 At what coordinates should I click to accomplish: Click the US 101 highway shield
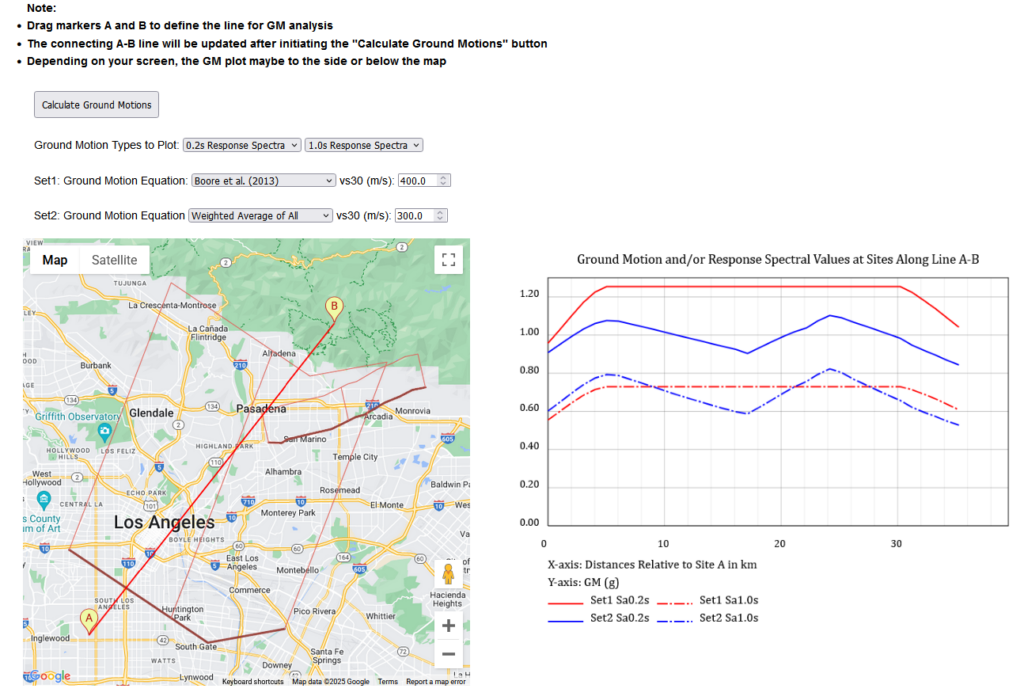pyautogui.click(x=150, y=506)
